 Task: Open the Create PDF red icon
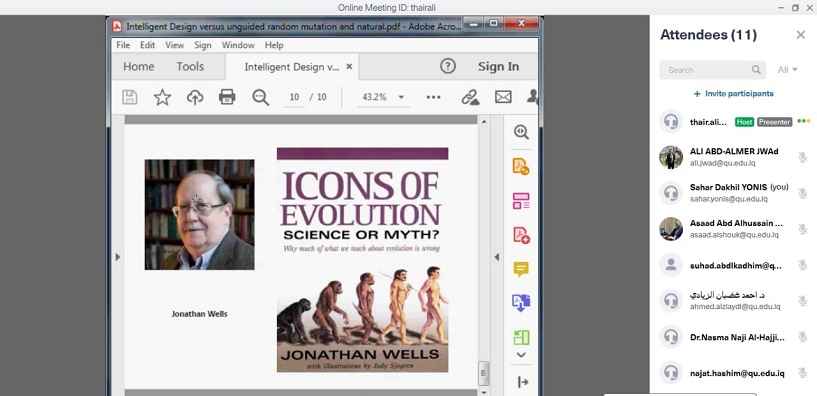[x=521, y=235]
